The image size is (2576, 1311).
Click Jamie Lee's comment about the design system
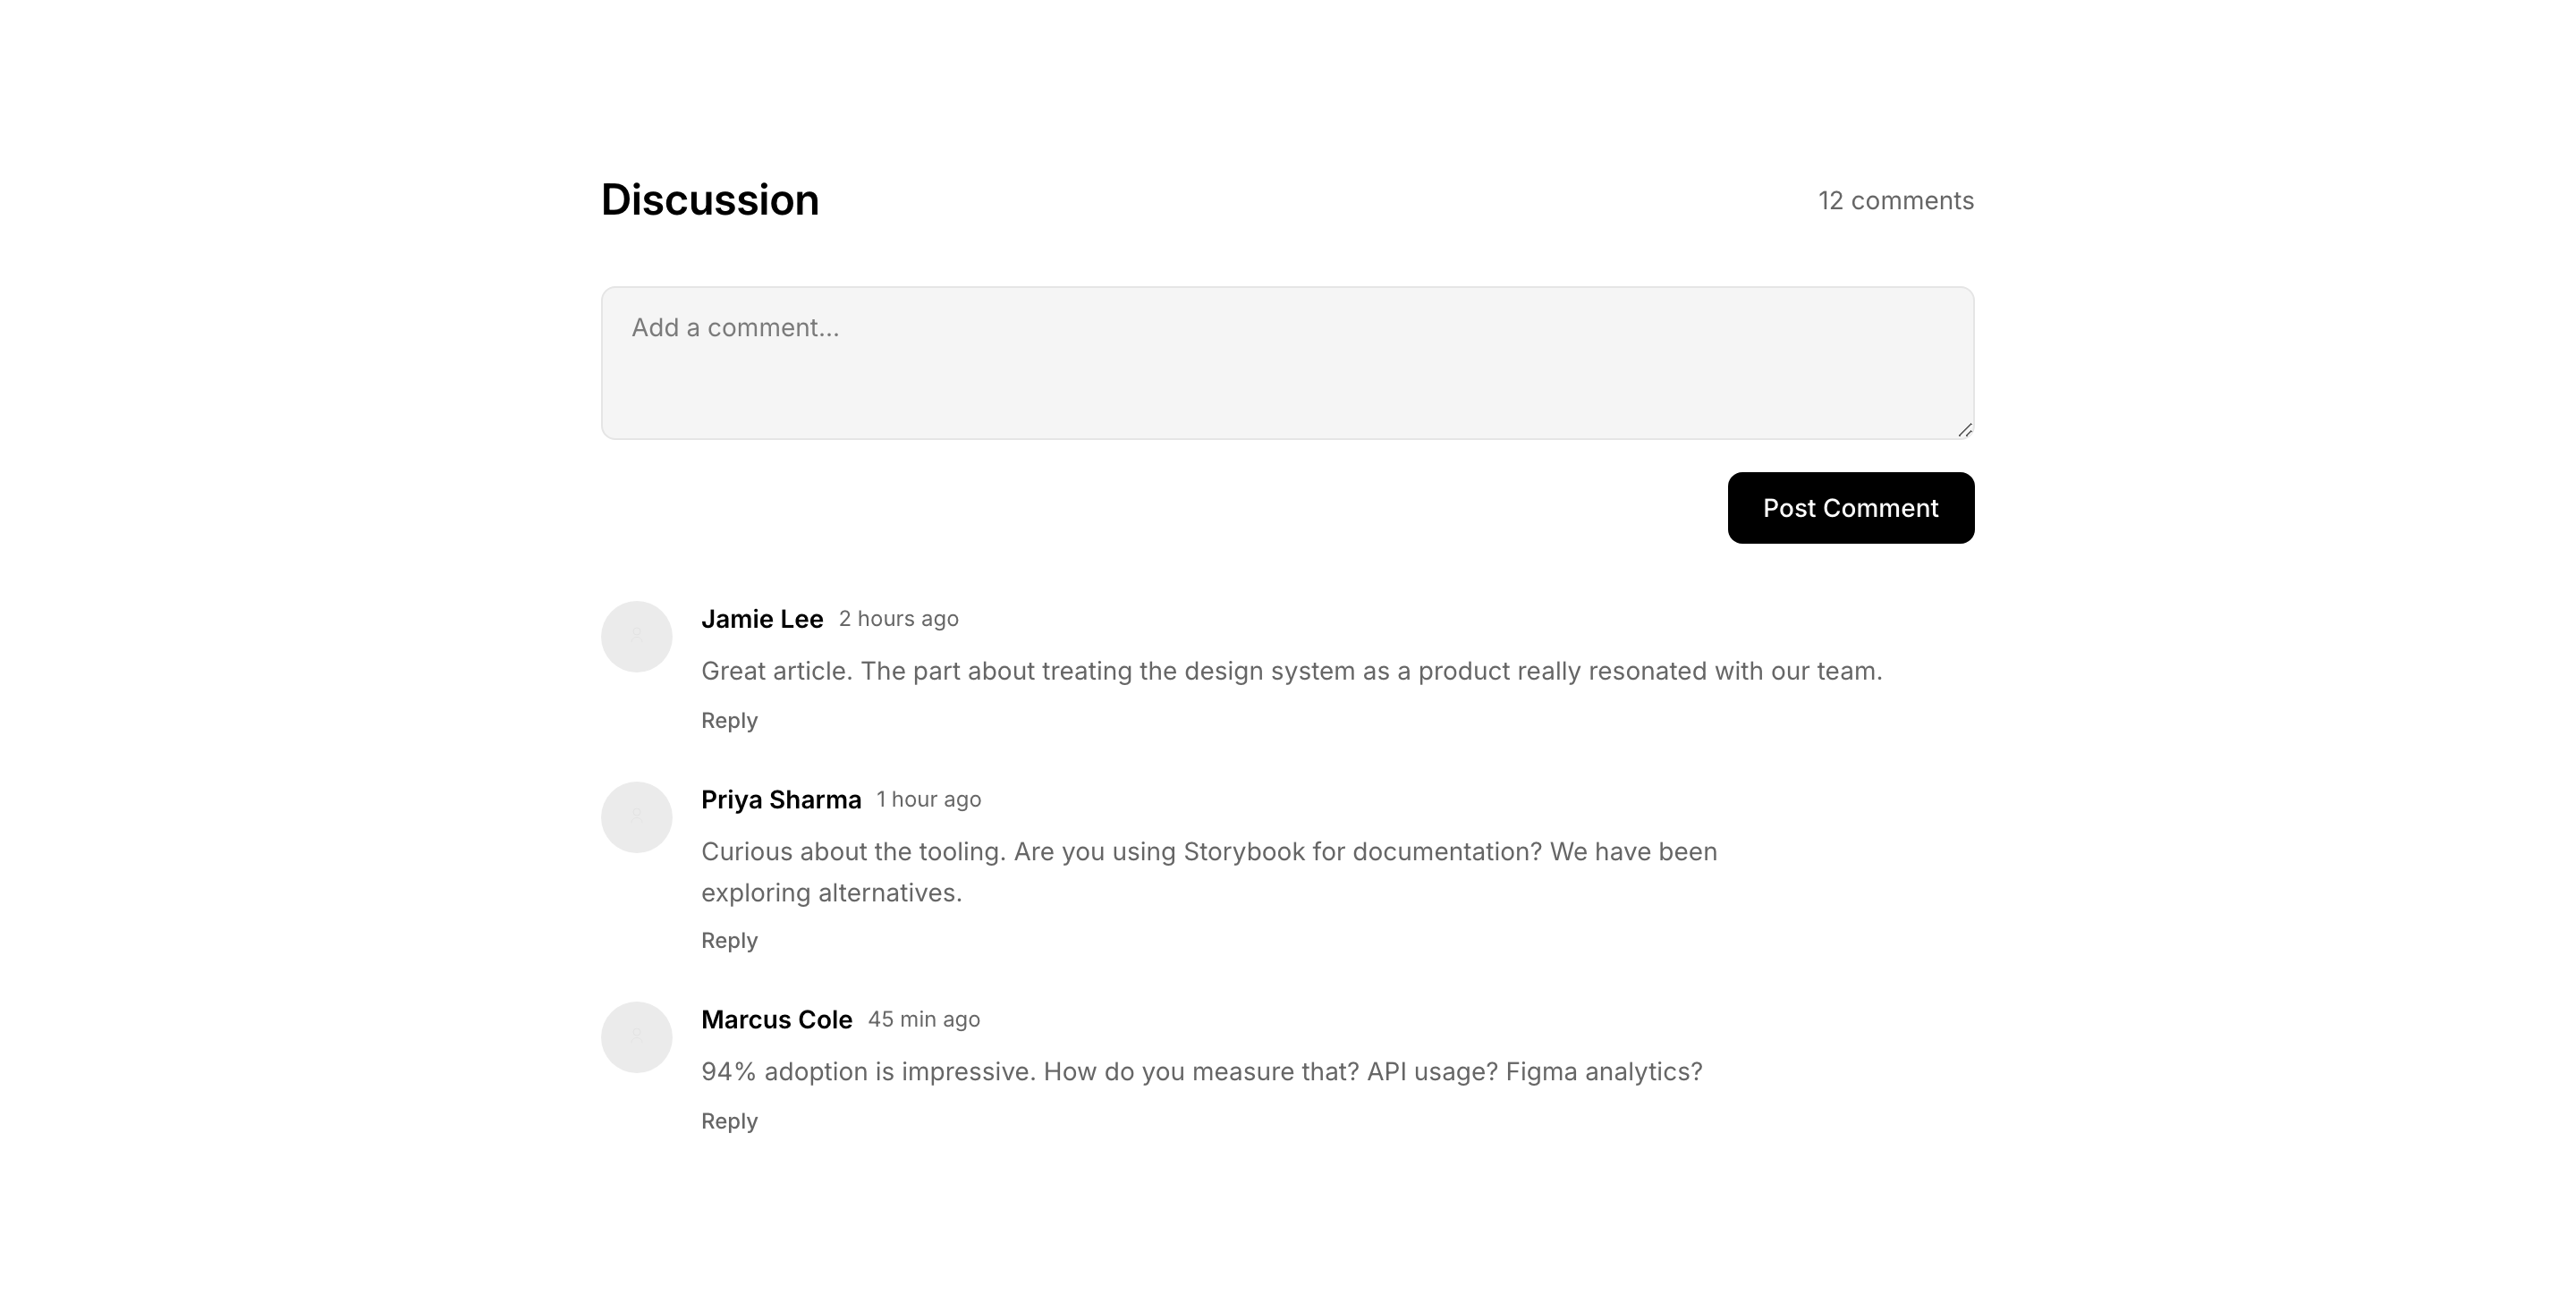[1291, 671]
